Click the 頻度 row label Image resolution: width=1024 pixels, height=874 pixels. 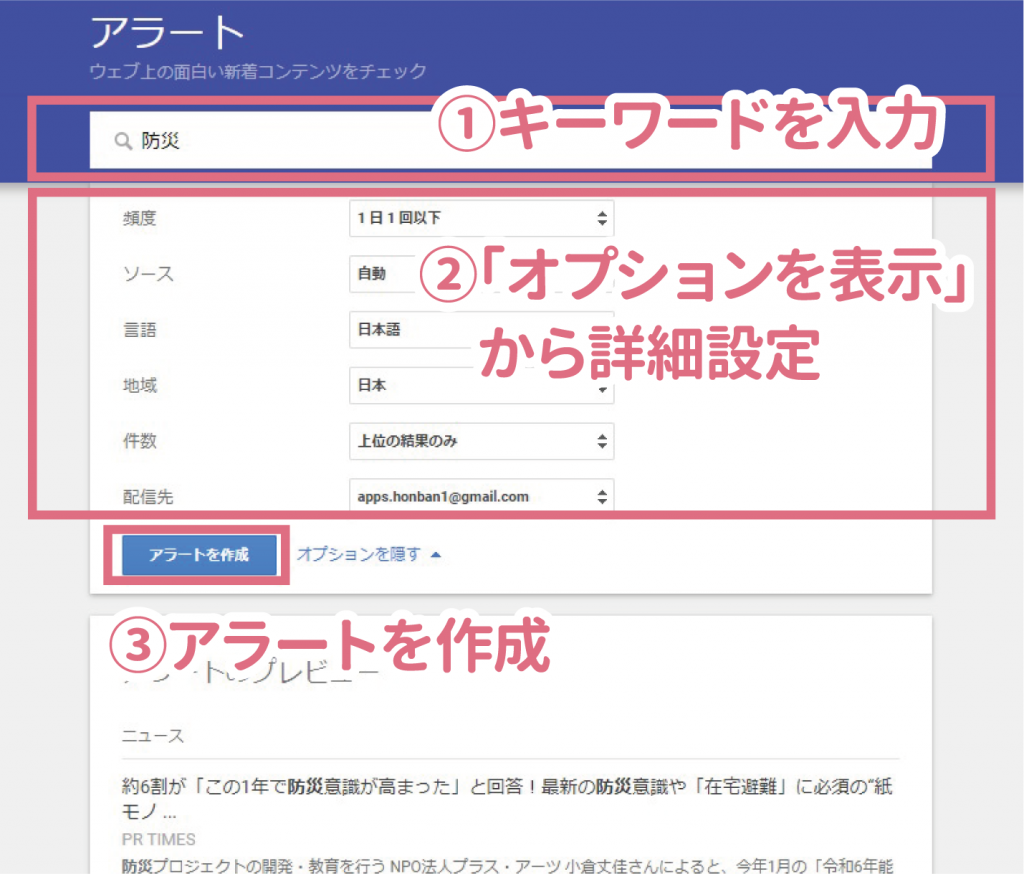point(139,218)
